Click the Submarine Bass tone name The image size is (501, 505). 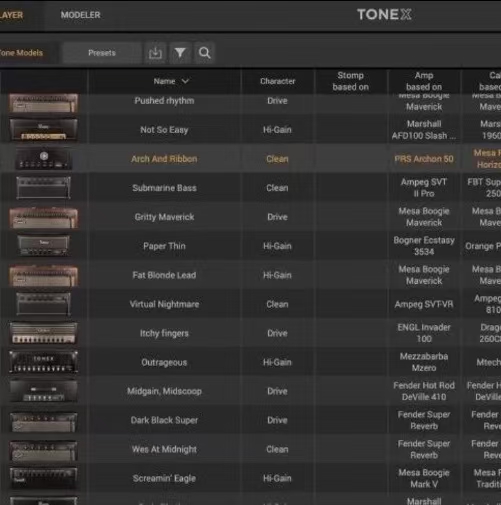164,188
